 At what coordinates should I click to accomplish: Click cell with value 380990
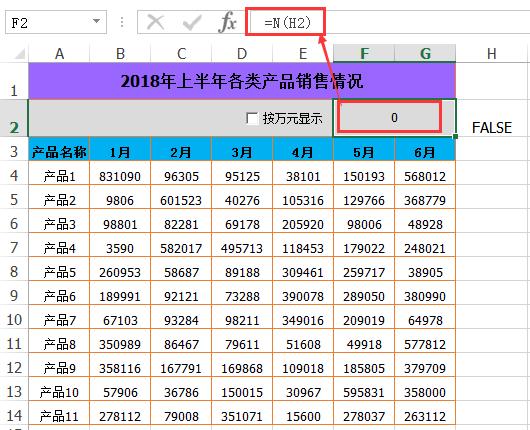click(x=425, y=293)
